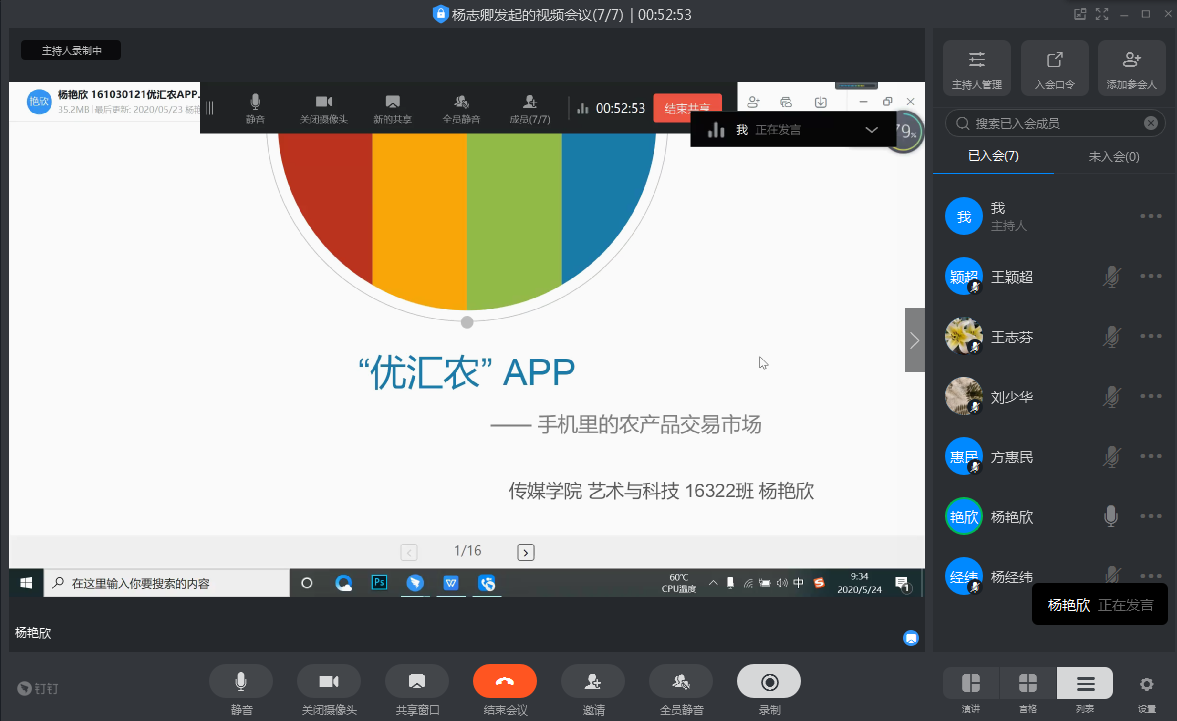Viewport: 1177px width, 721px height.
Task: Open more options for 王志芬
Action: click(1151, 336)
